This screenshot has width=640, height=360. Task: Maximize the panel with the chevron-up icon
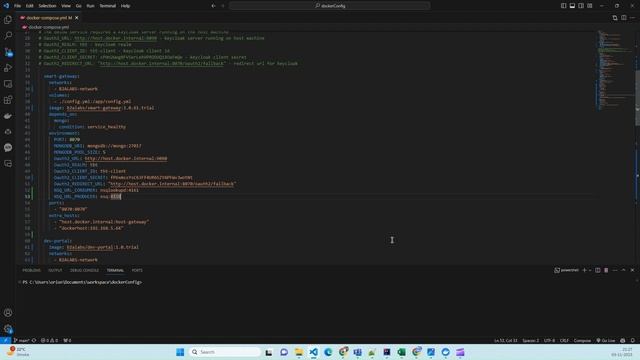623,270
